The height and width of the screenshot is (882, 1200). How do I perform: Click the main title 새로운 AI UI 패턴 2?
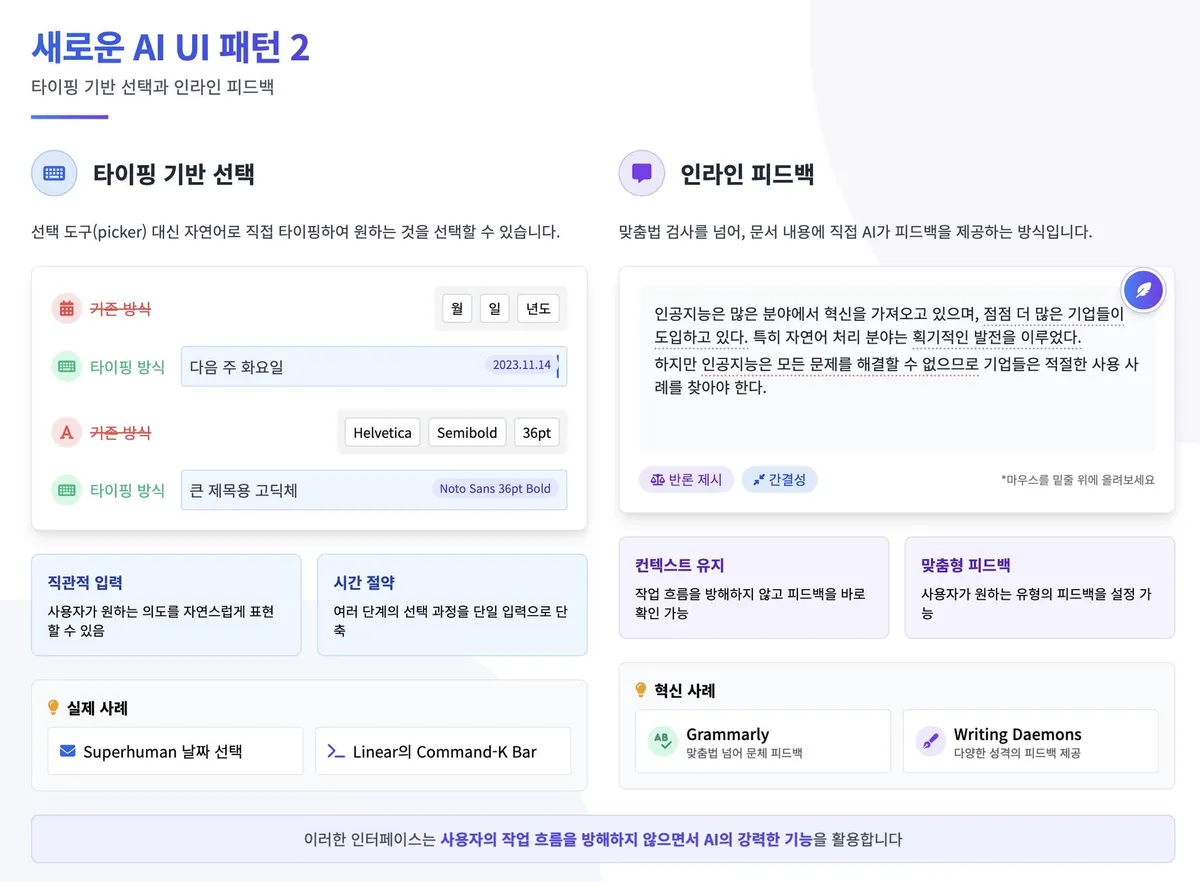point(170,46)
